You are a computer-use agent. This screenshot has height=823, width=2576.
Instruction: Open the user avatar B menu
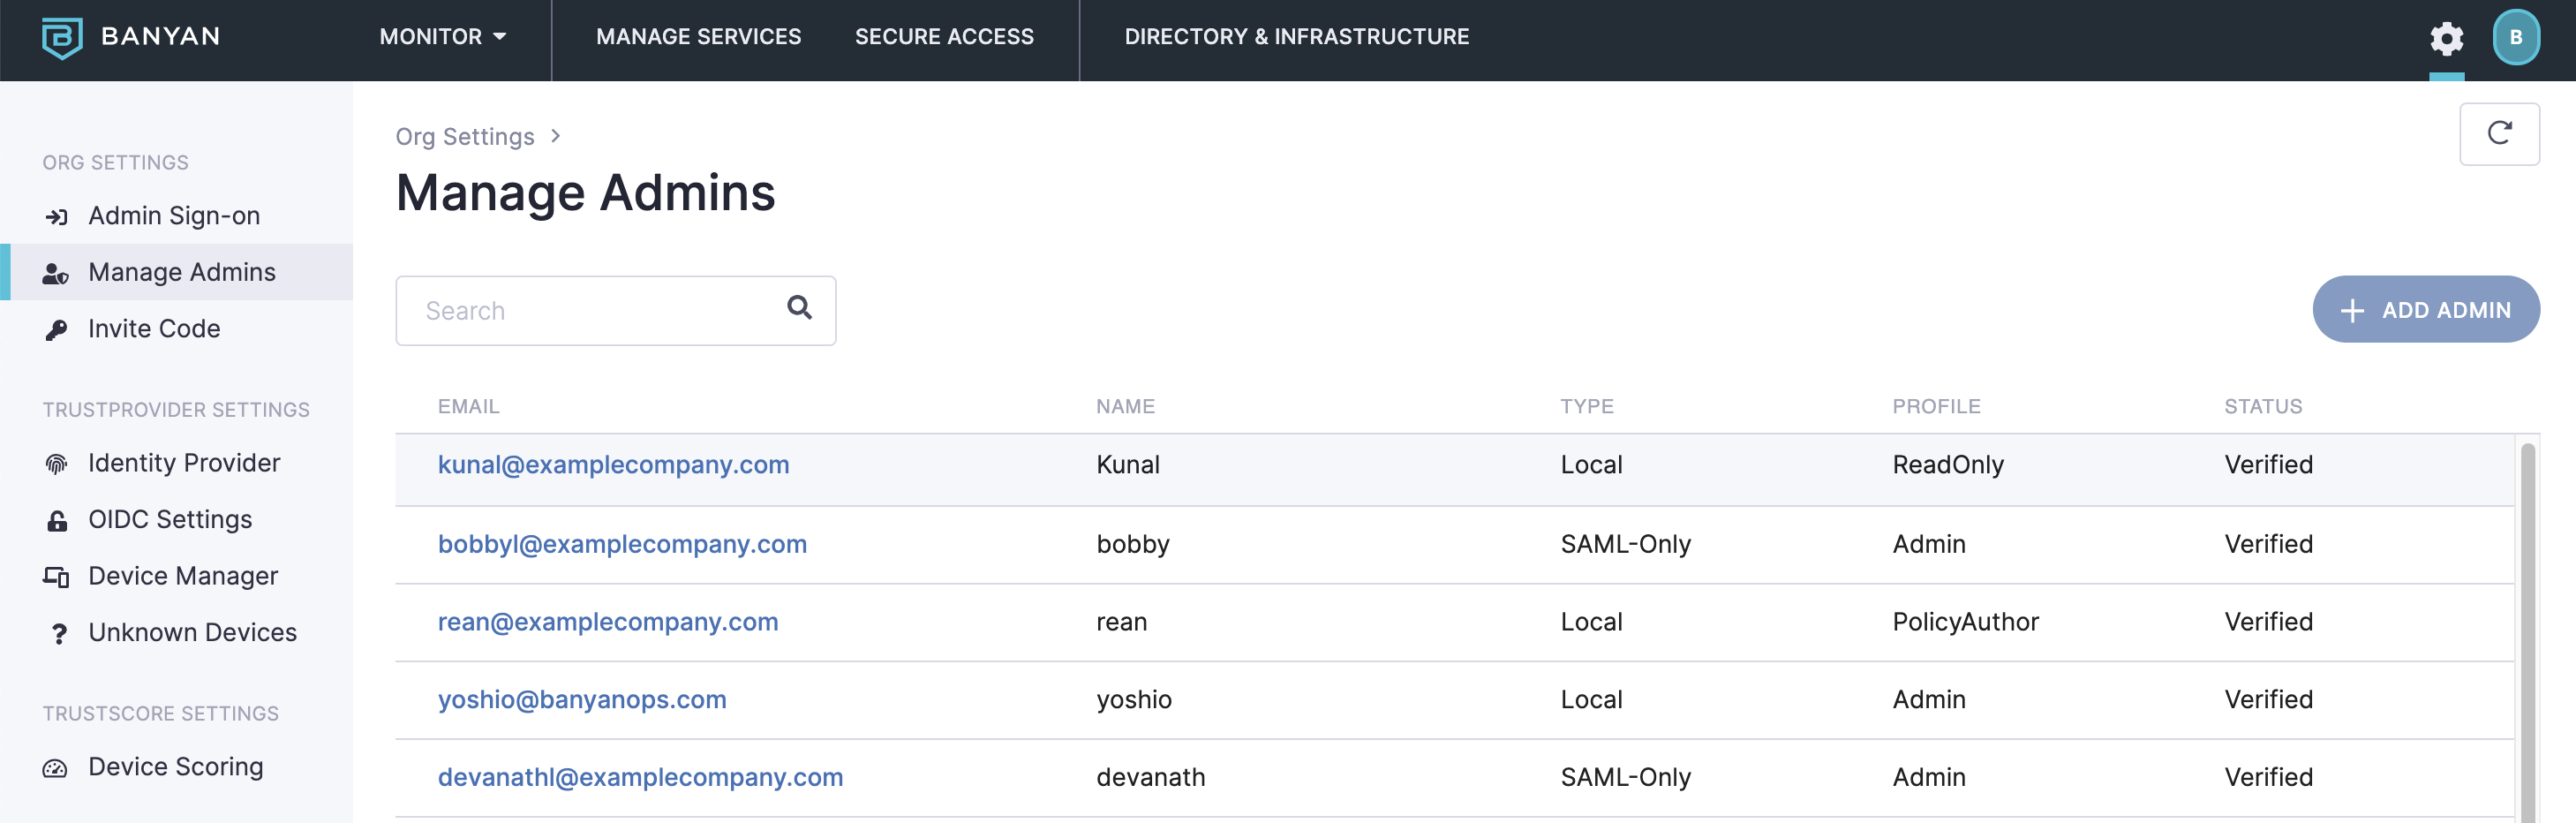pyautogui.click(x=2516, y=37)
